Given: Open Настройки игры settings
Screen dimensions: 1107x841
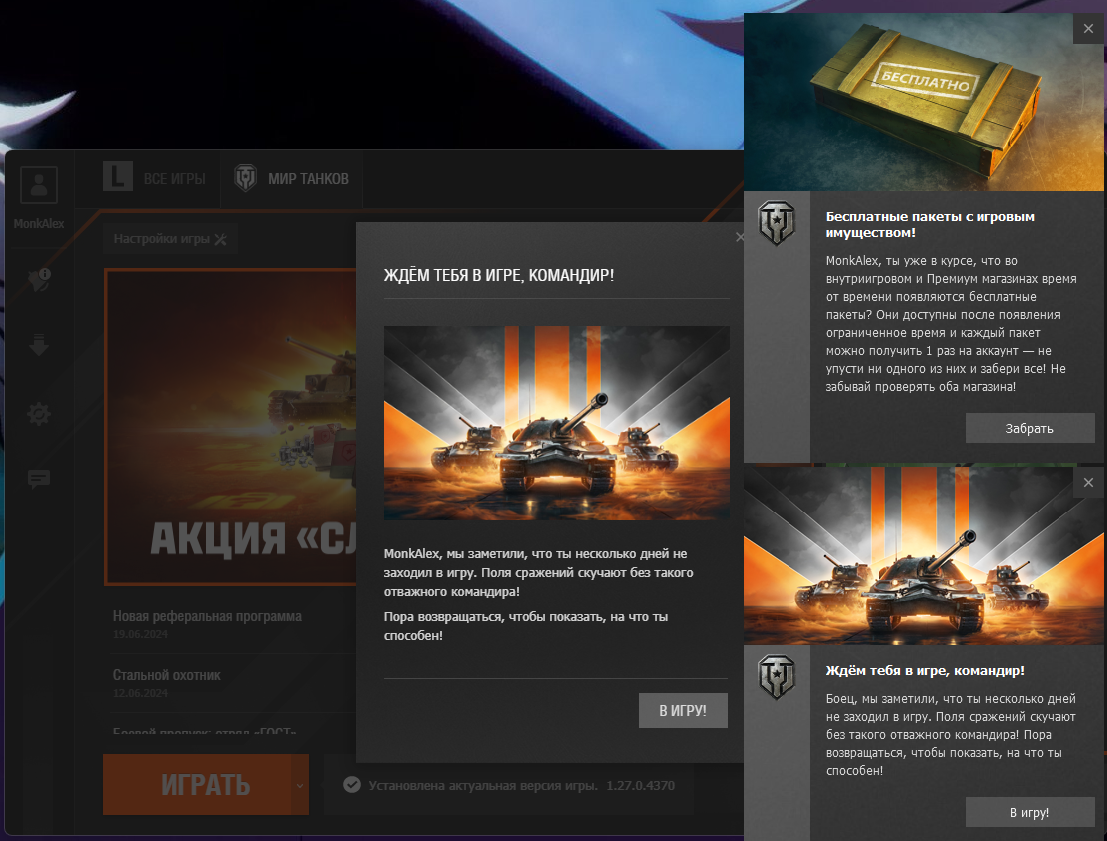Looking at the screenshot, I should point(170,239).
